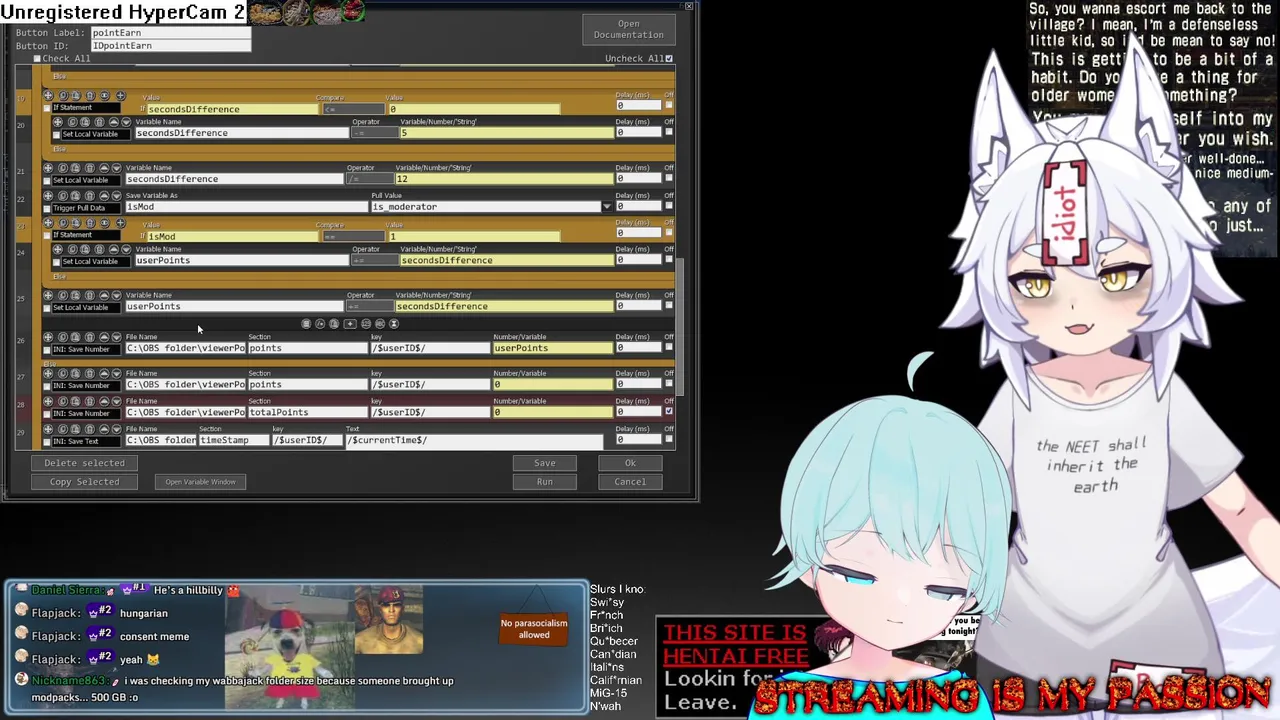Viewport: 1280px width, 720px height.
Task: Click the Open Variable Window button
Action: (200, 482)
